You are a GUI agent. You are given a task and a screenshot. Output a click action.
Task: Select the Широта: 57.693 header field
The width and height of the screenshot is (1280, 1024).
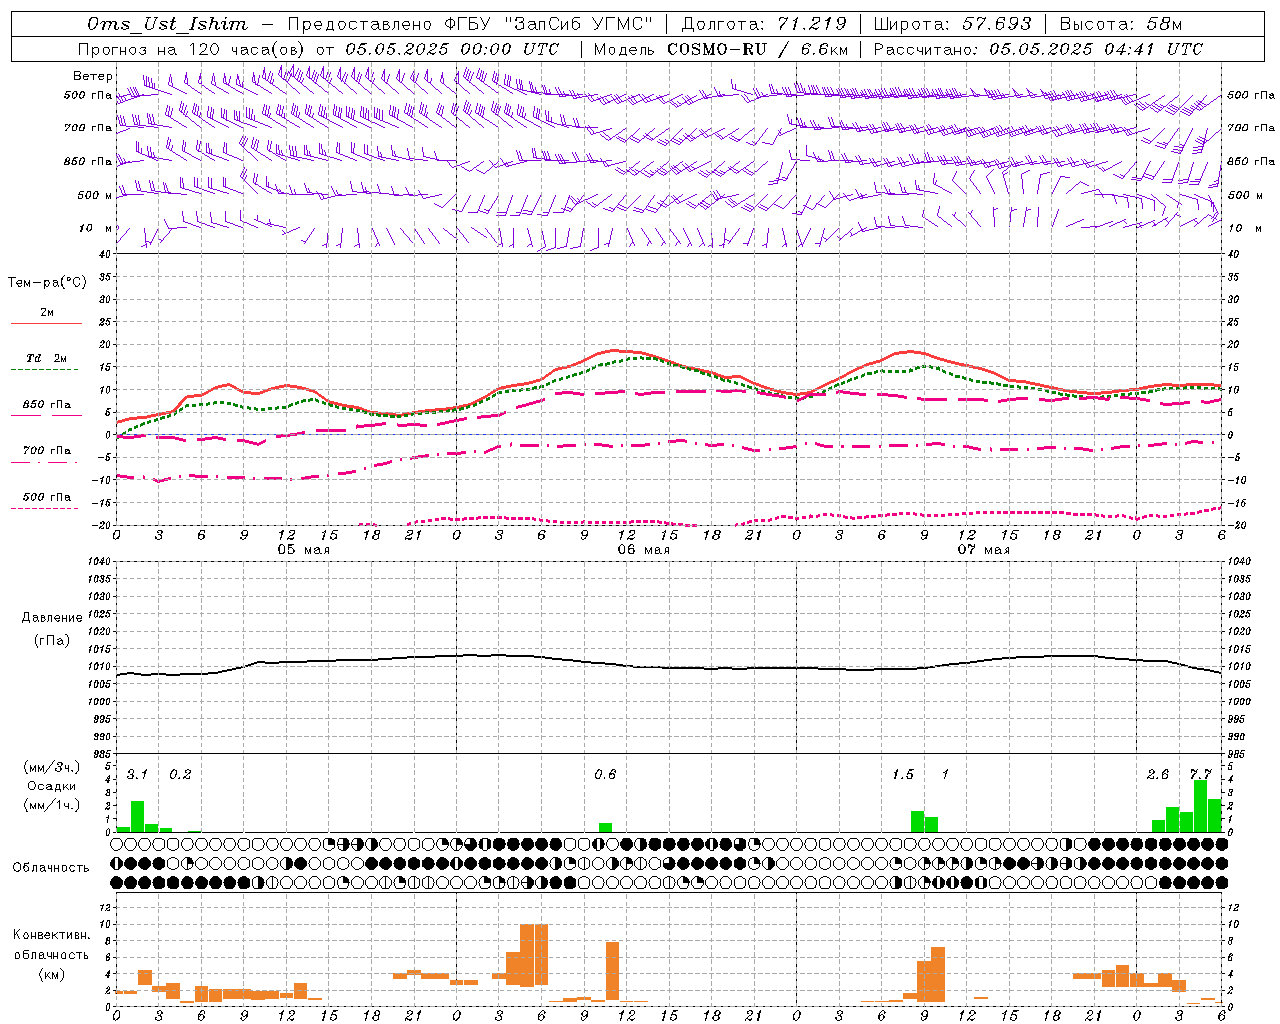click(952, 24)
